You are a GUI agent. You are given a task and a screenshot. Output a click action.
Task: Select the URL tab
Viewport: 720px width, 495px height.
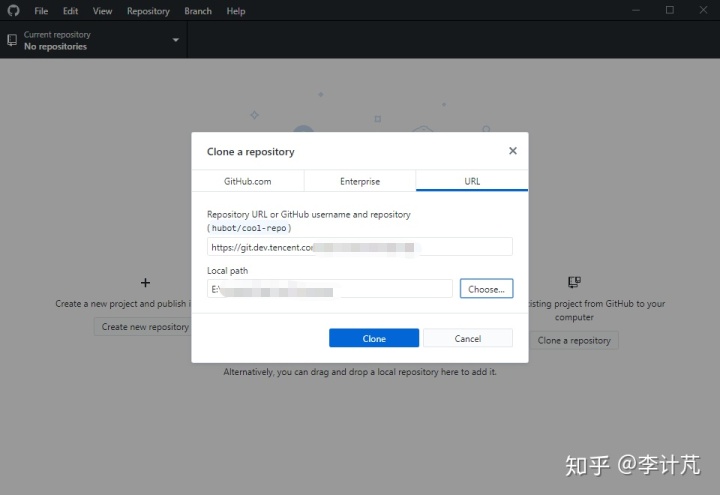472,181
